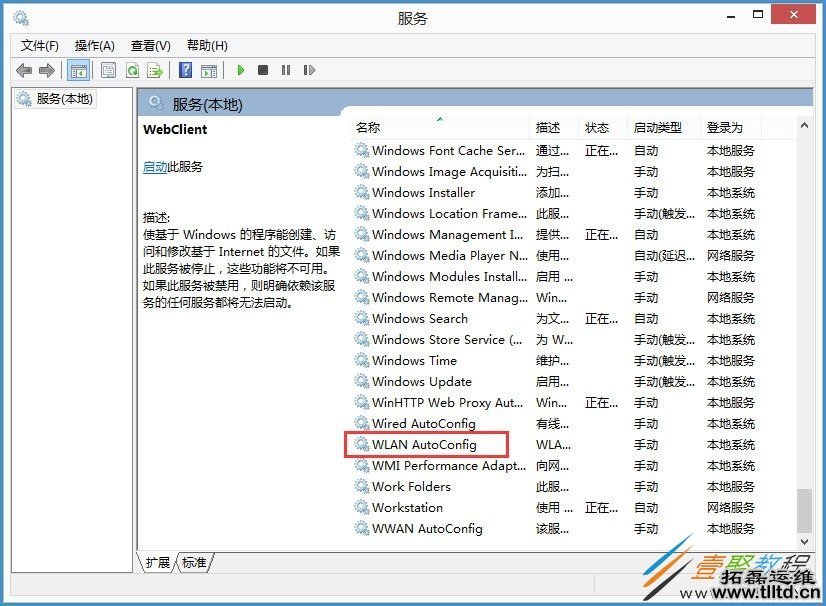
Task: Open the 操作(A) menu
Action: click(95, 45)
